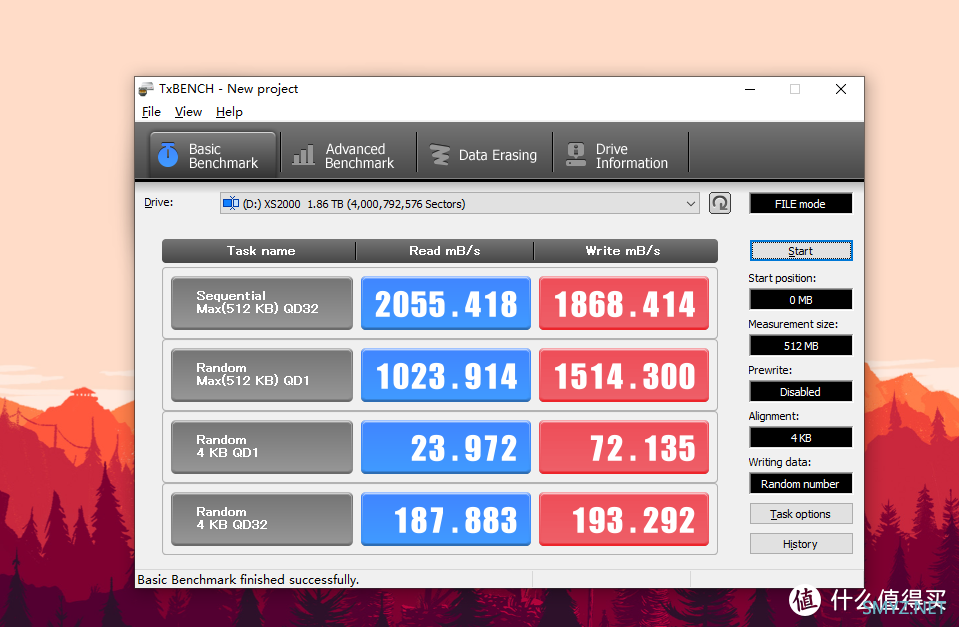Click the sequential write result 1868.414
This screenshot has height=627, width=959.
pyautogui.click(x=624, y=303)
